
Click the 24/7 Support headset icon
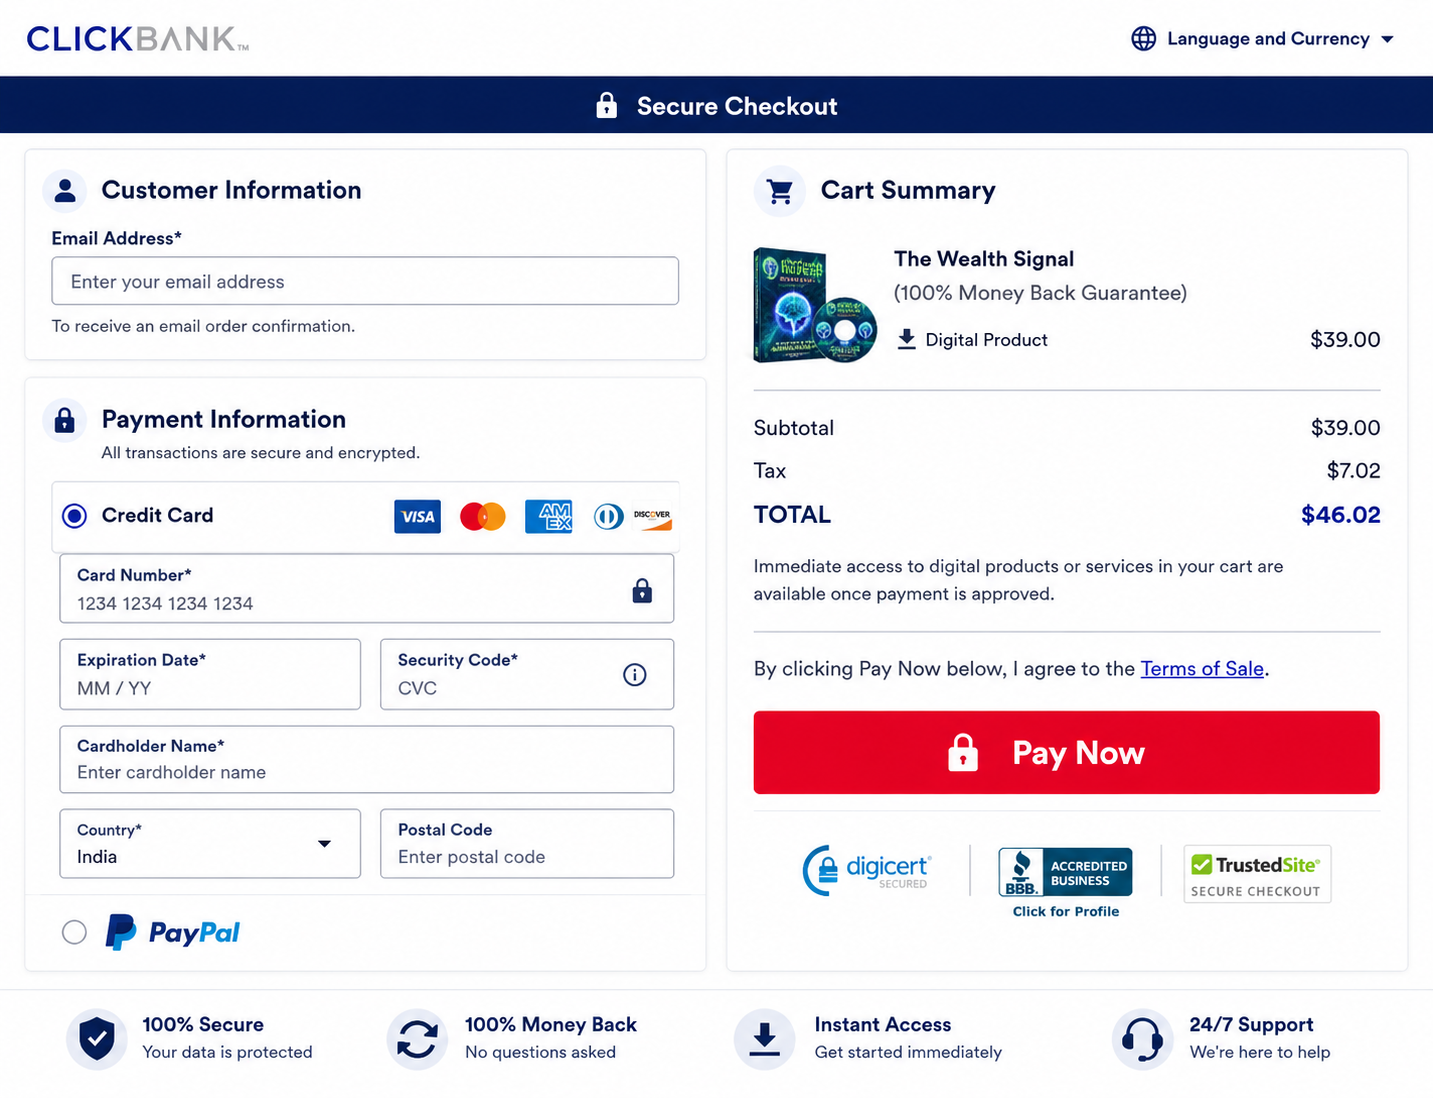[1142, 1039]
